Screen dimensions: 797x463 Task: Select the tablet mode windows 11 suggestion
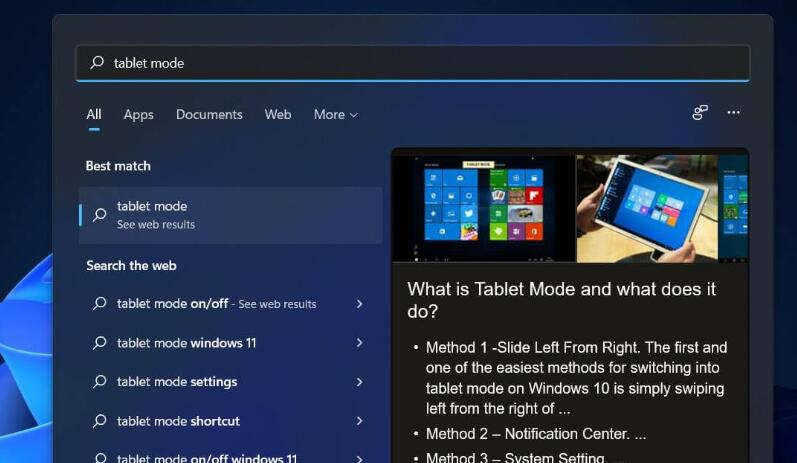(x=230, y=343)
